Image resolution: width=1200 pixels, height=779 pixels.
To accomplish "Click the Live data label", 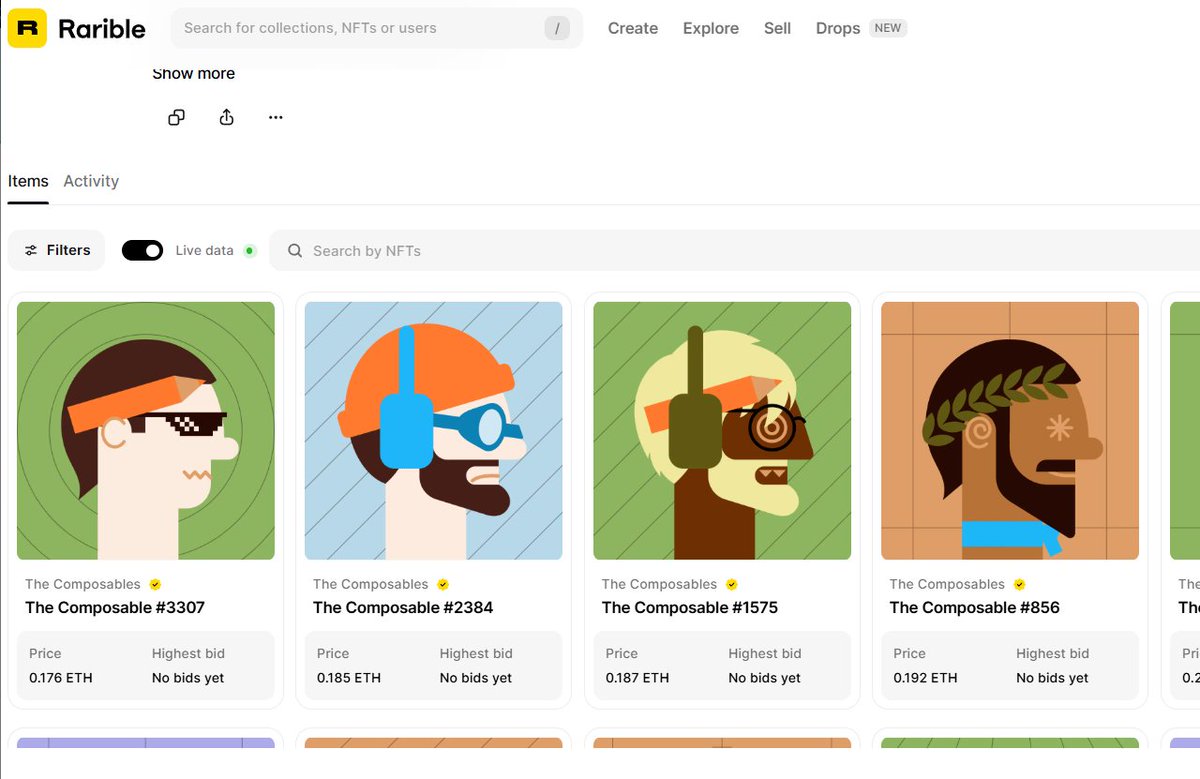I will [x=204, y=251].
